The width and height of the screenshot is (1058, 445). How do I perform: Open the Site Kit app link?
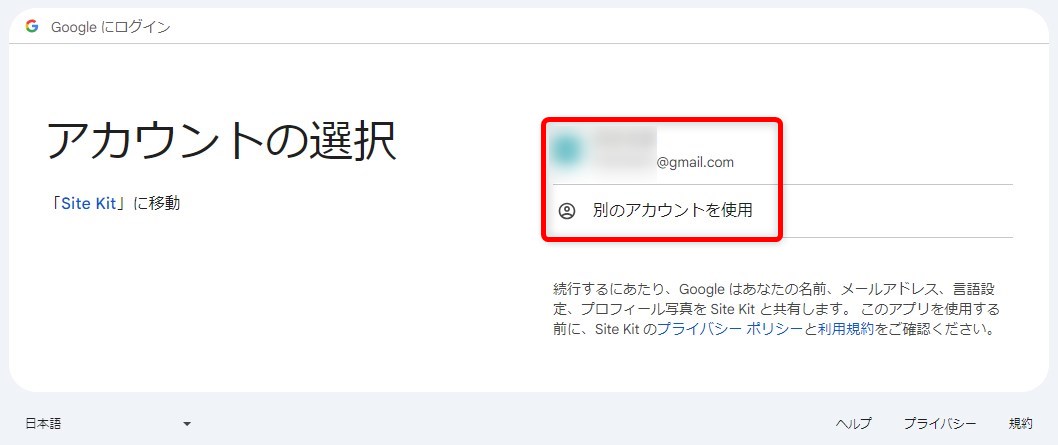pyautogui.click(x=89, y=204)
